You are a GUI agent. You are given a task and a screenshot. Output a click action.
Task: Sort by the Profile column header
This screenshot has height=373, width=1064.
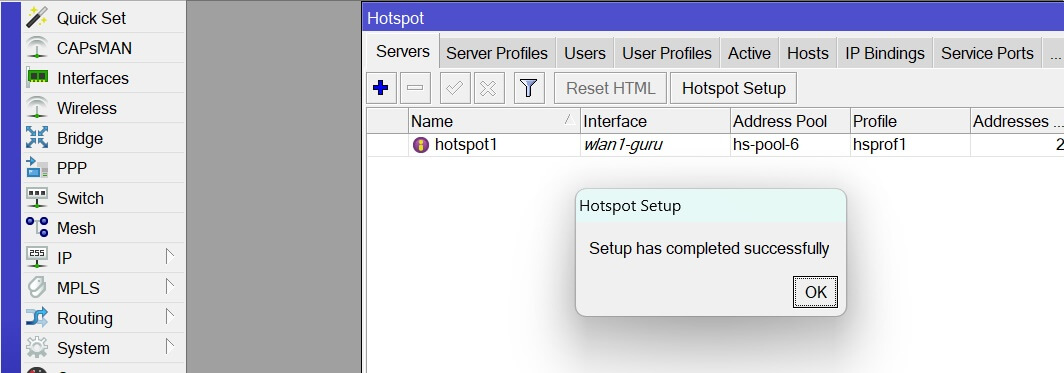pyautogui.click(x=911, y=121)
